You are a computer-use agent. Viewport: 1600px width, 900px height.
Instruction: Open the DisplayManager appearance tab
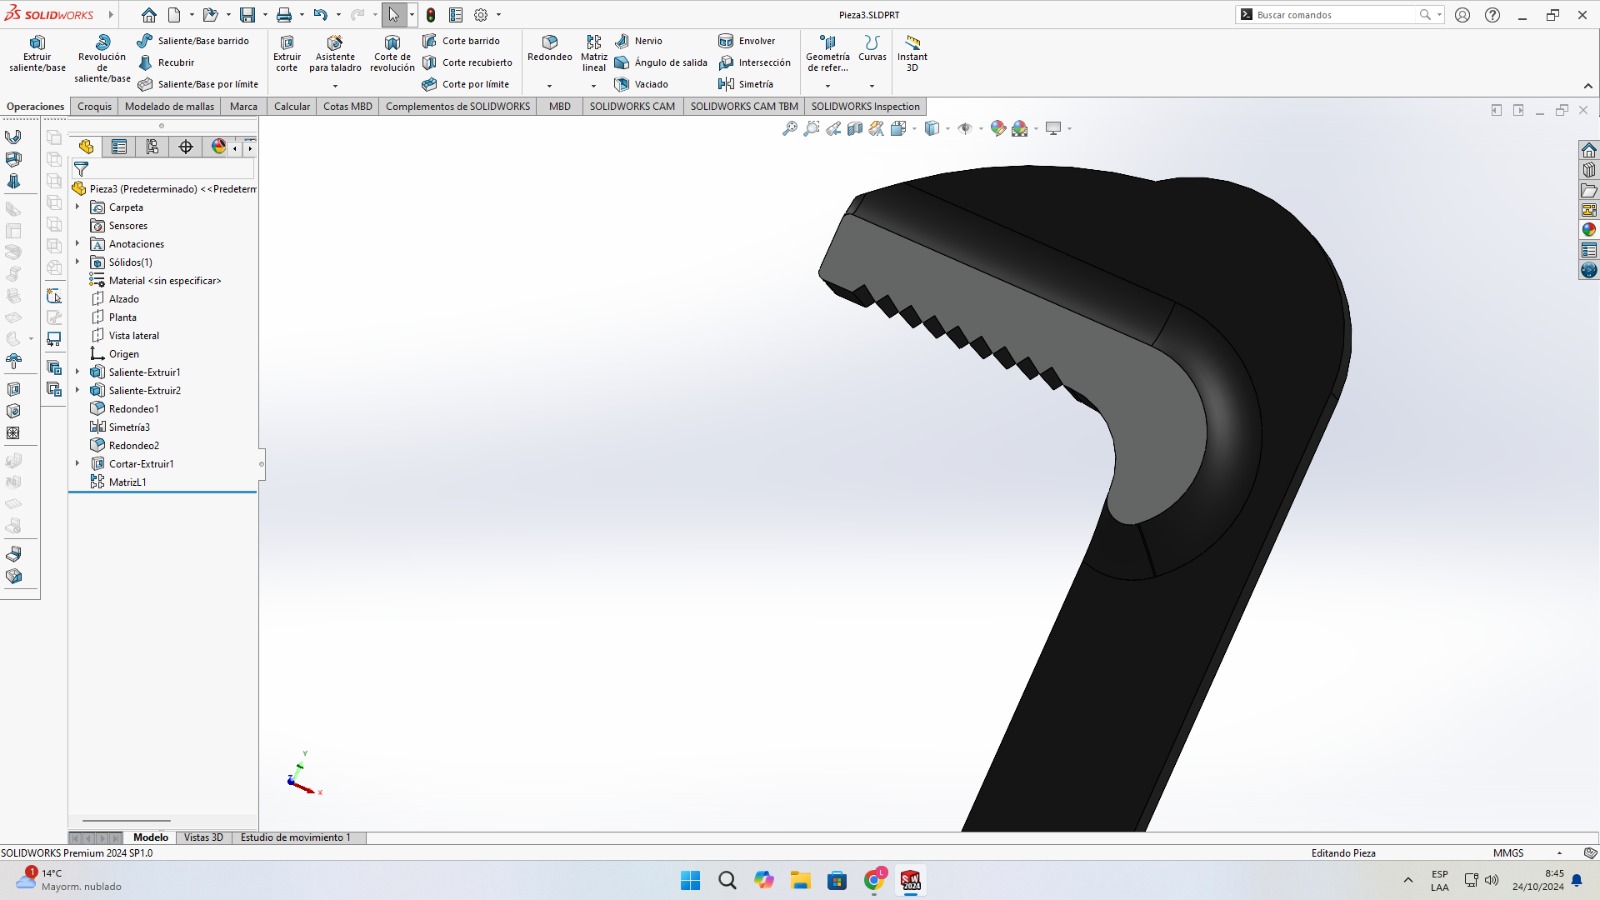(218, 147)
